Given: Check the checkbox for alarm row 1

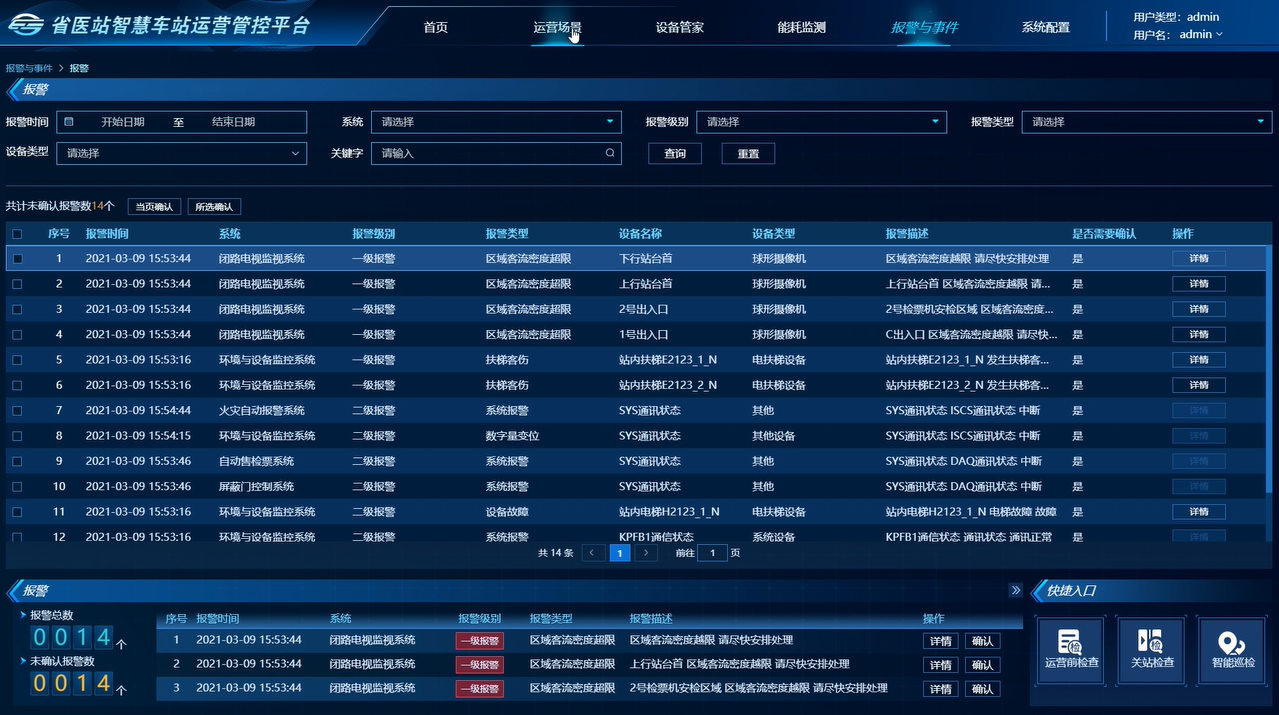Looking at the screenshot, I should [17, 259].
